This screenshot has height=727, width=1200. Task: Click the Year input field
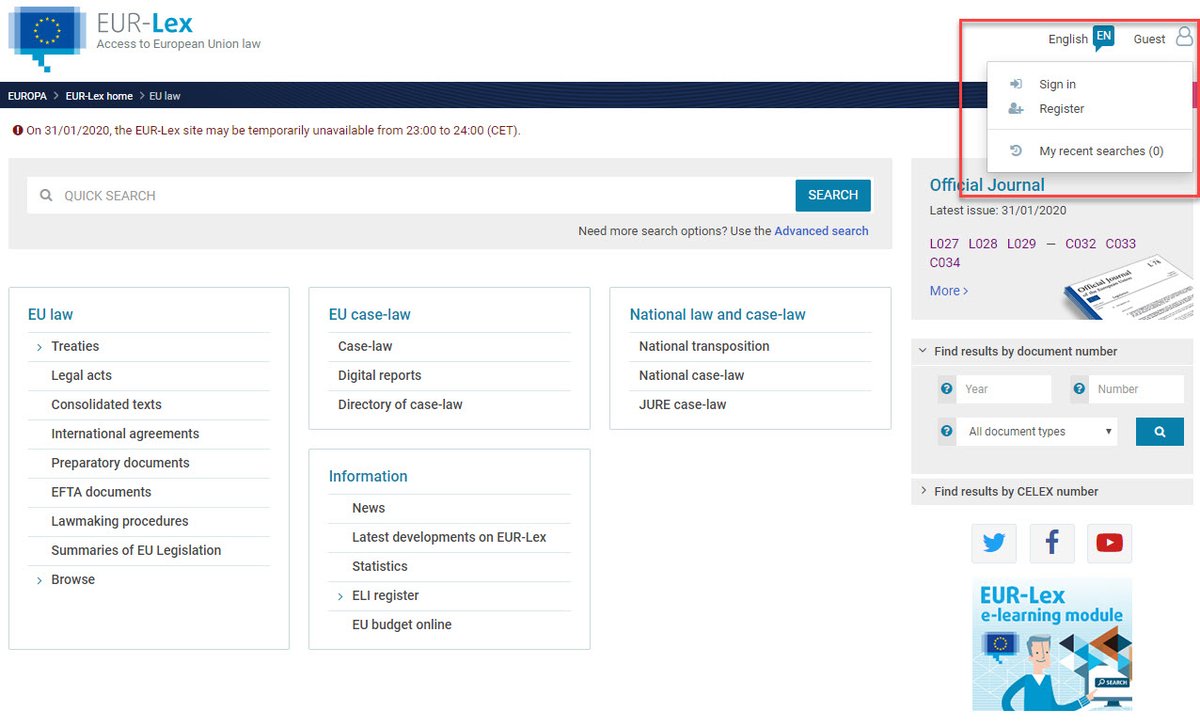(1006, 389)
